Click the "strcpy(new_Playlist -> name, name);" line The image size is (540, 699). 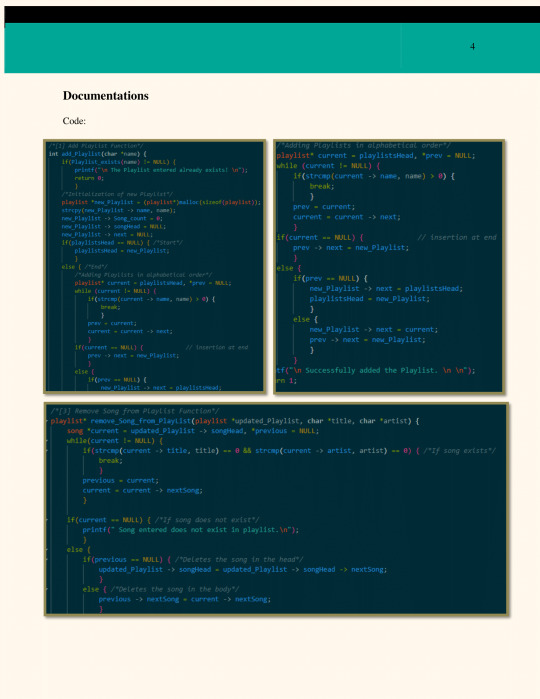(x=119, y=210)
